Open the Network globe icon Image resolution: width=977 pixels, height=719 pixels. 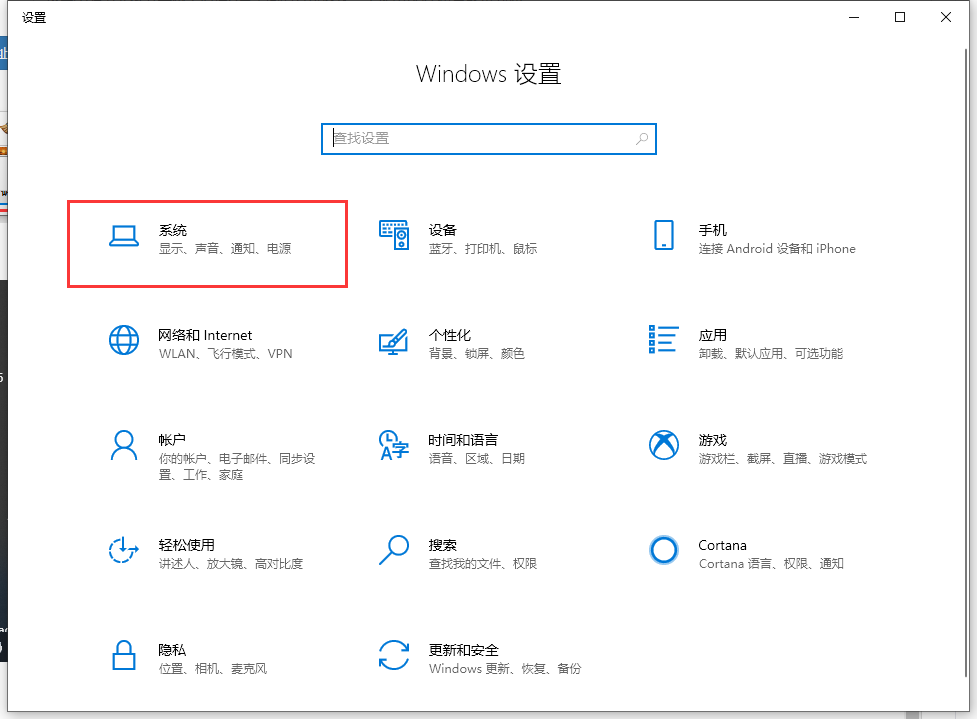tap(123, 341)
